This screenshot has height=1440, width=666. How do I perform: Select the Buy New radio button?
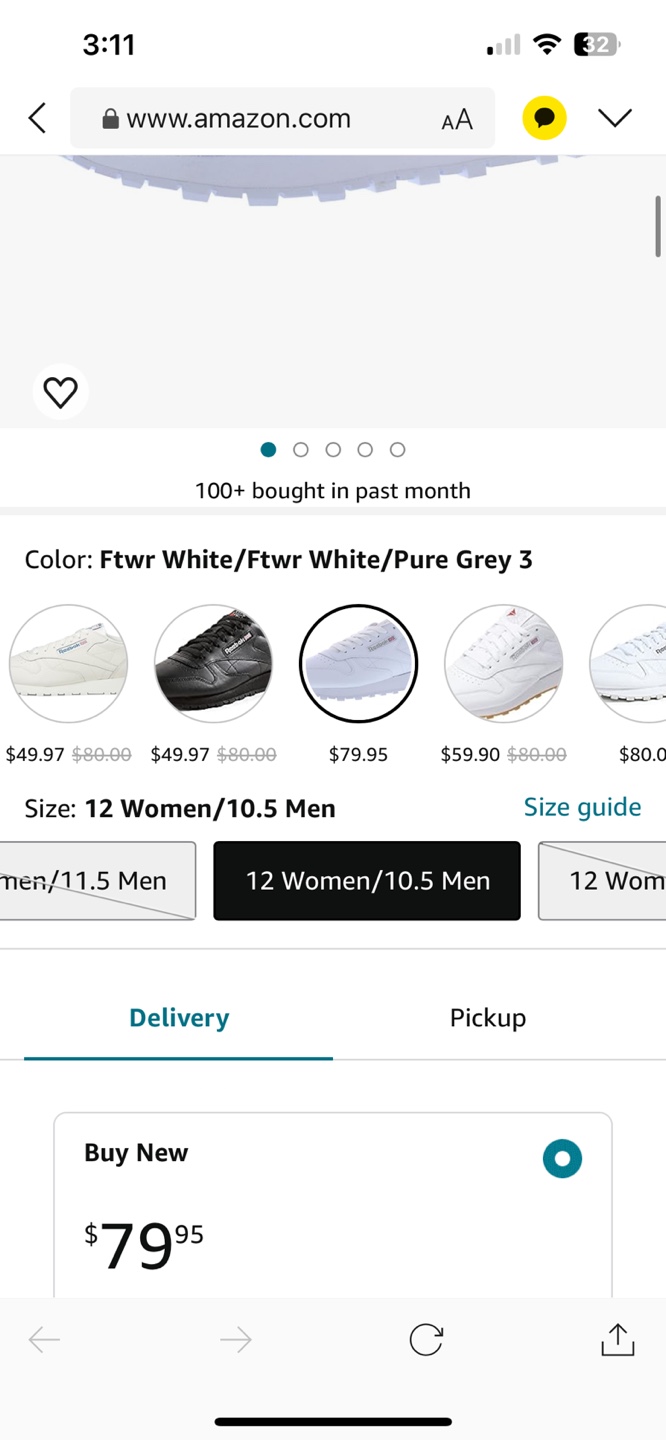562,1159
